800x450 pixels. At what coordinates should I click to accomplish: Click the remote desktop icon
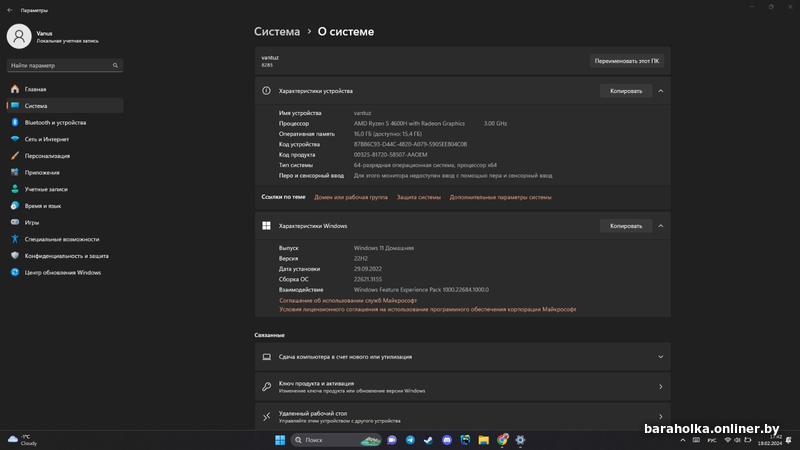pos(266,417)
